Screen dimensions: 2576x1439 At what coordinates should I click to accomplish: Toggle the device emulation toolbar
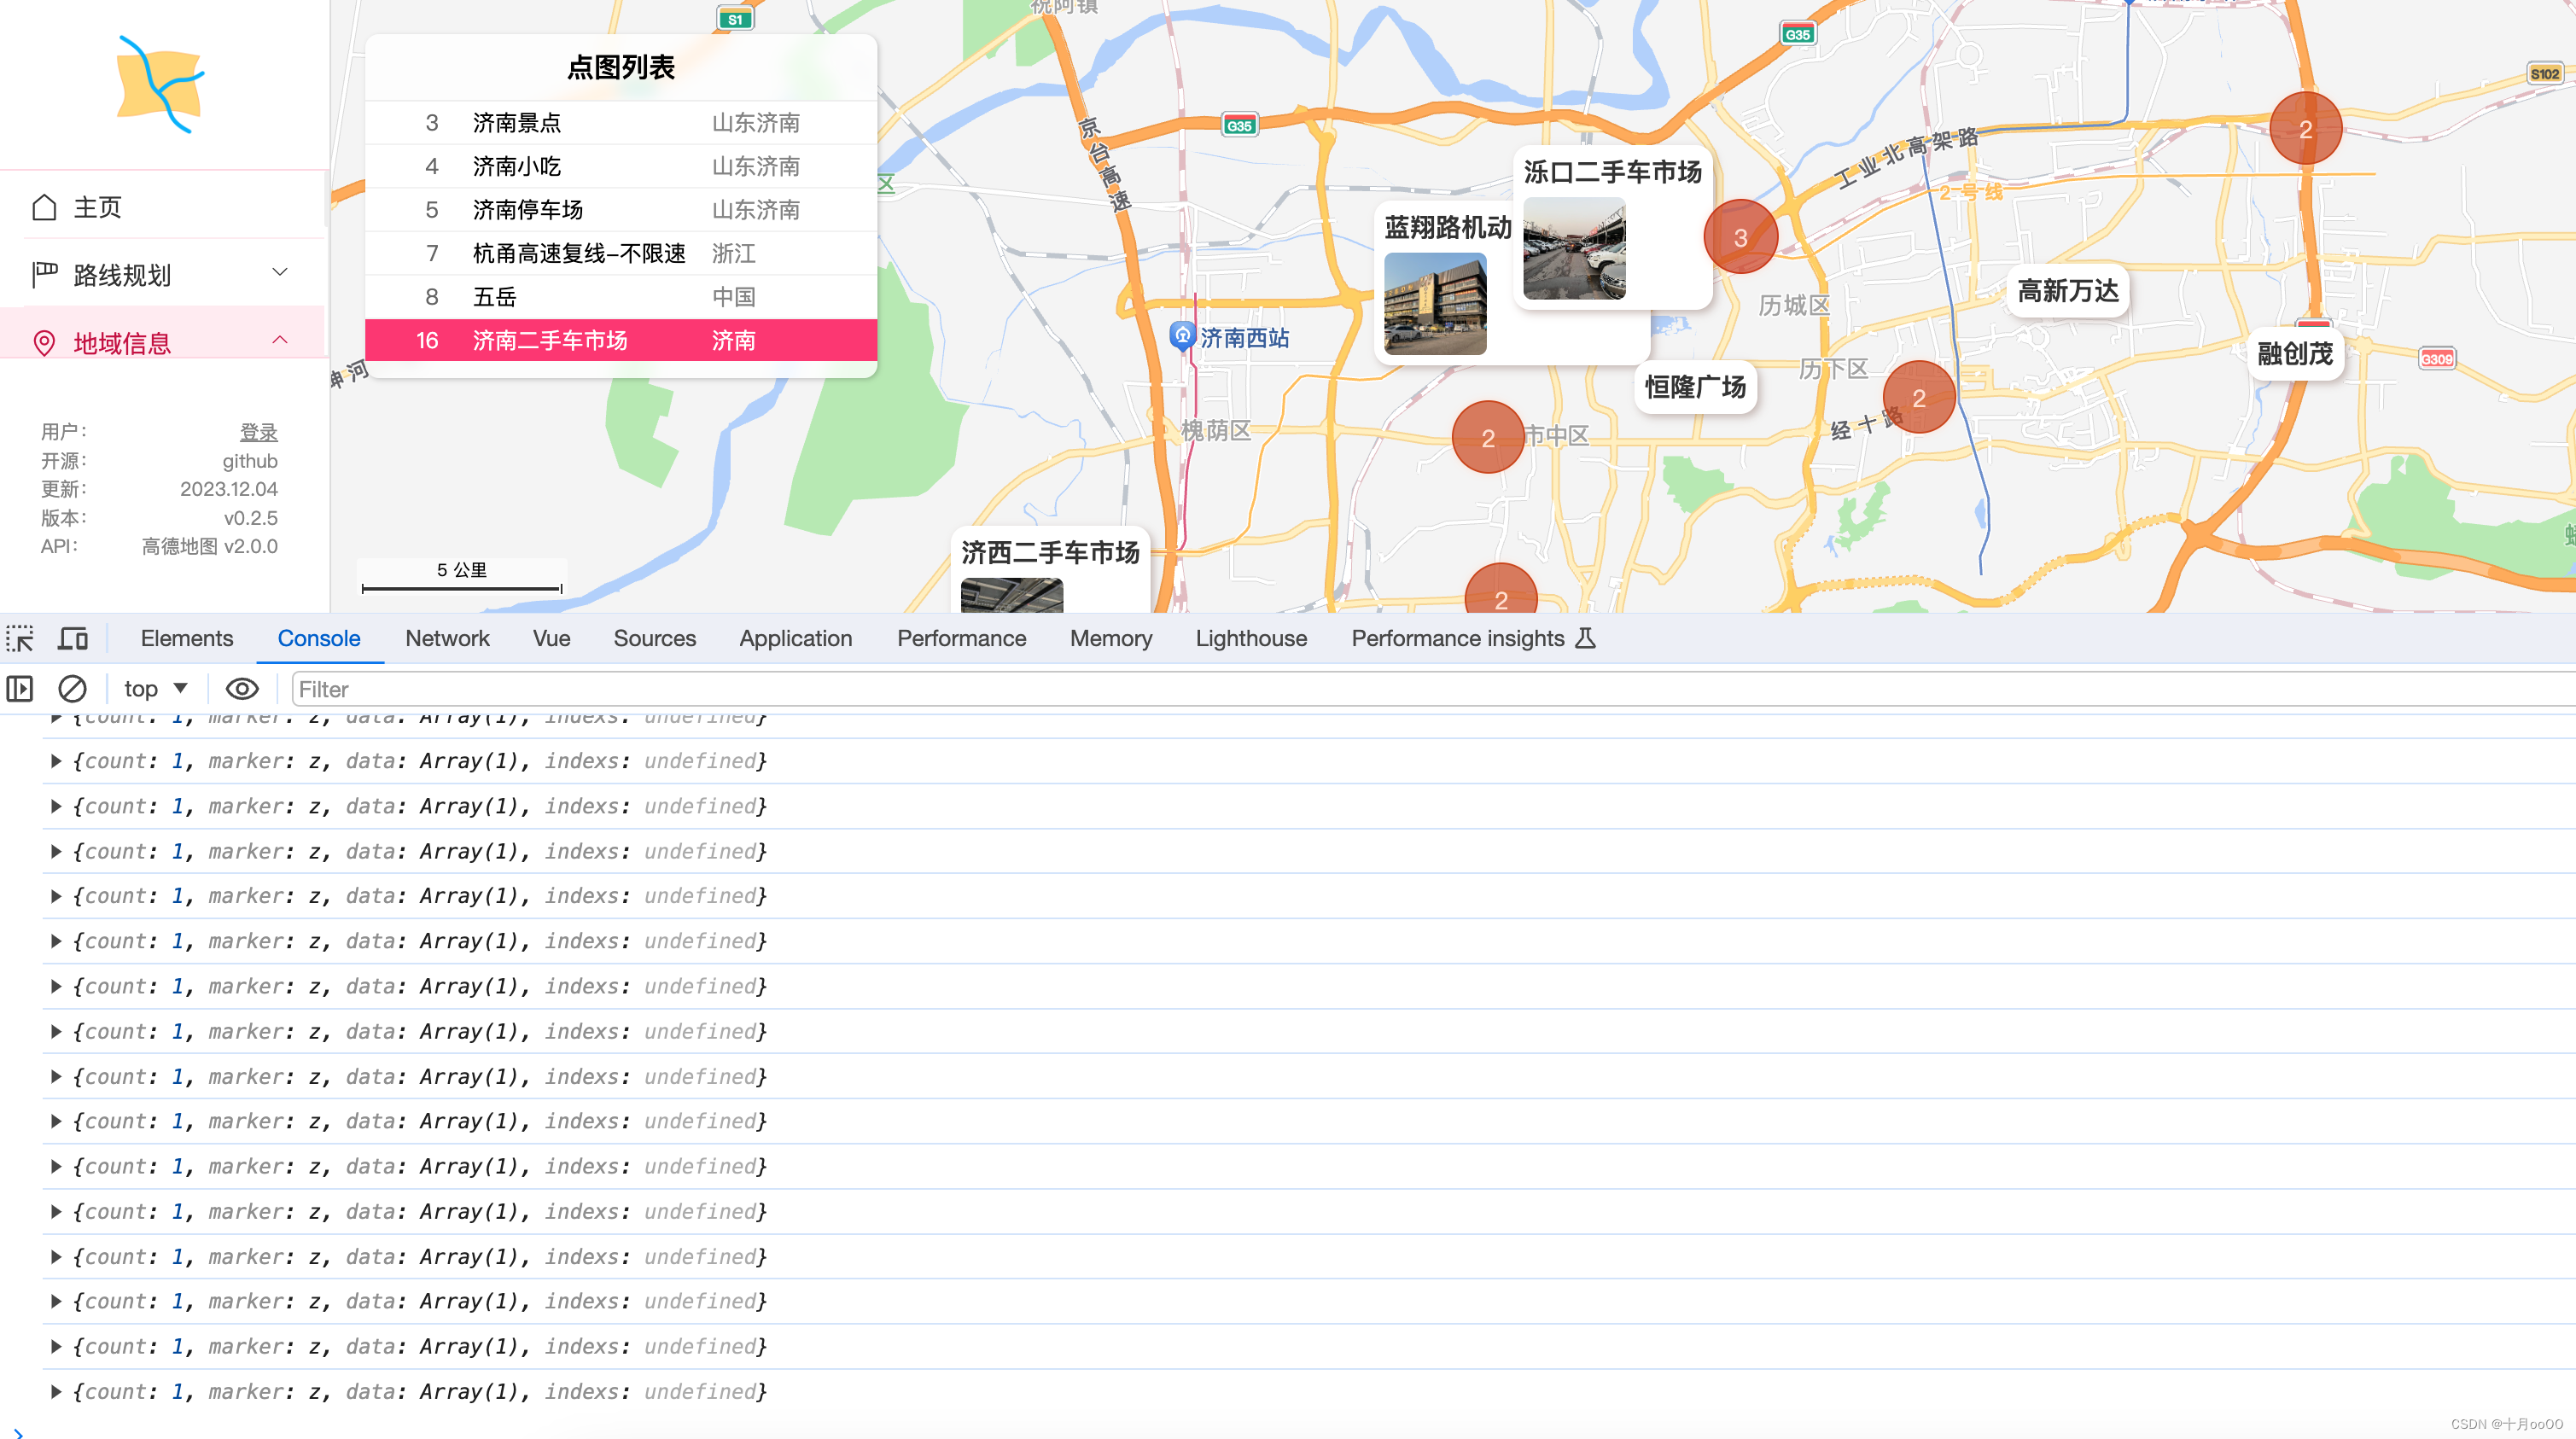[71, 637]
